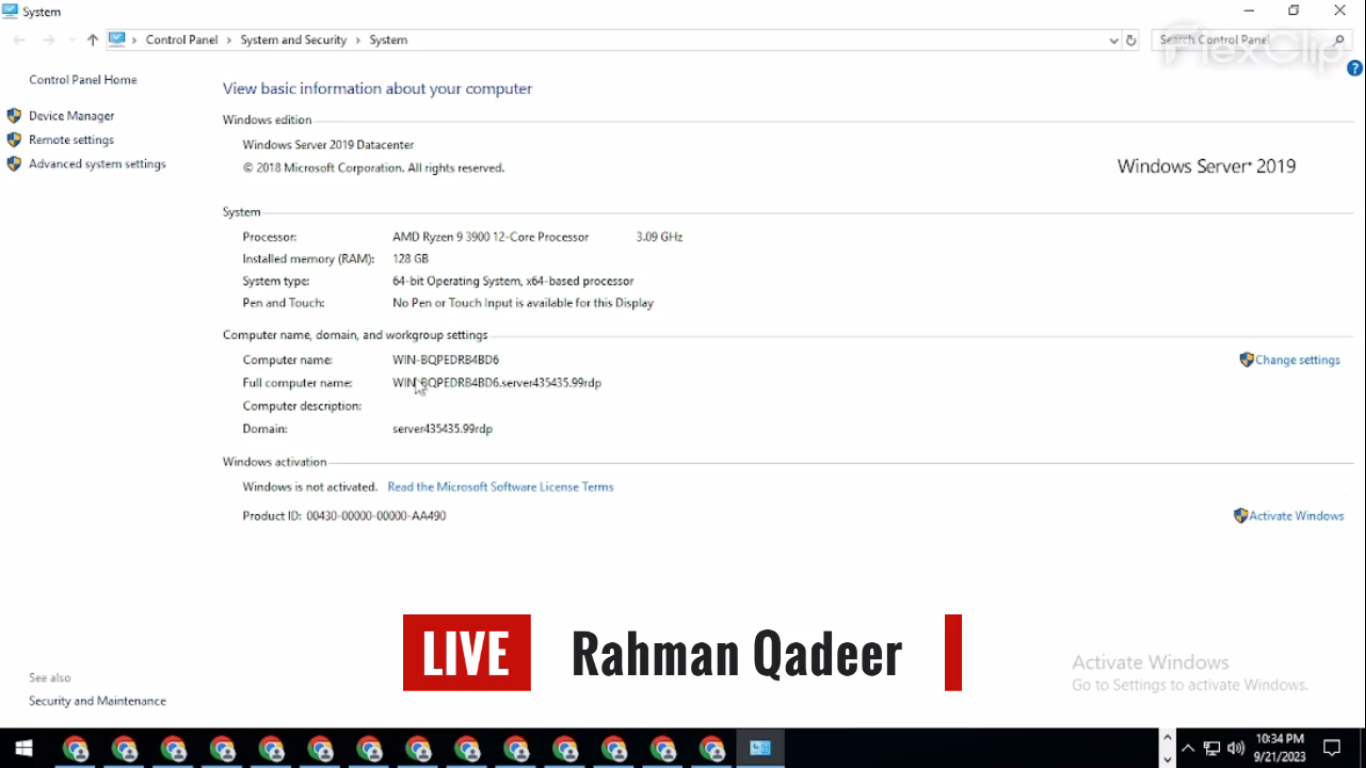Open Control Panel Home
The width and height of the screenshot is (1366, 768).
coord(83,80)
